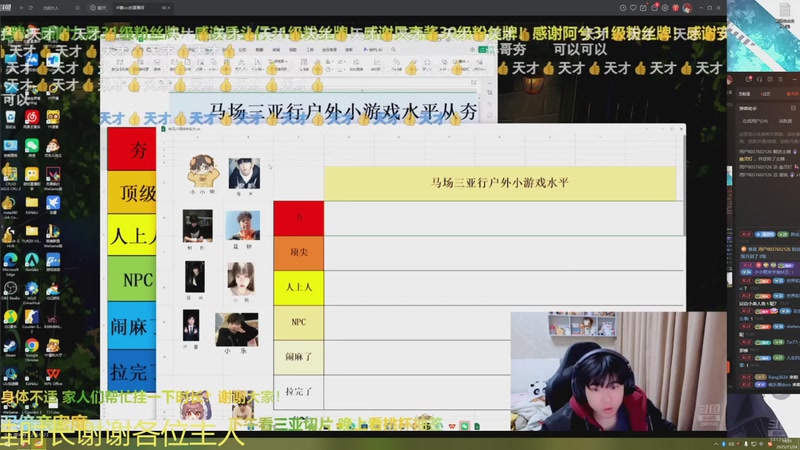Viewport: 800px width, 450px height.
Task: Click the green NPC block in back window
Action: pos(132,279)
